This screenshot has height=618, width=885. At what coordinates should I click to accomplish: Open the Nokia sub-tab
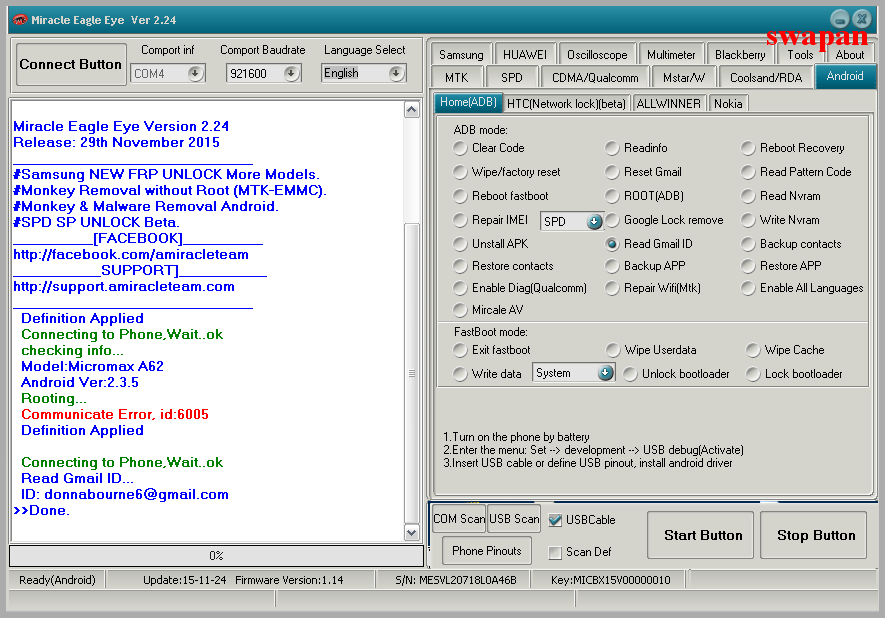click(x=728, y=103)
